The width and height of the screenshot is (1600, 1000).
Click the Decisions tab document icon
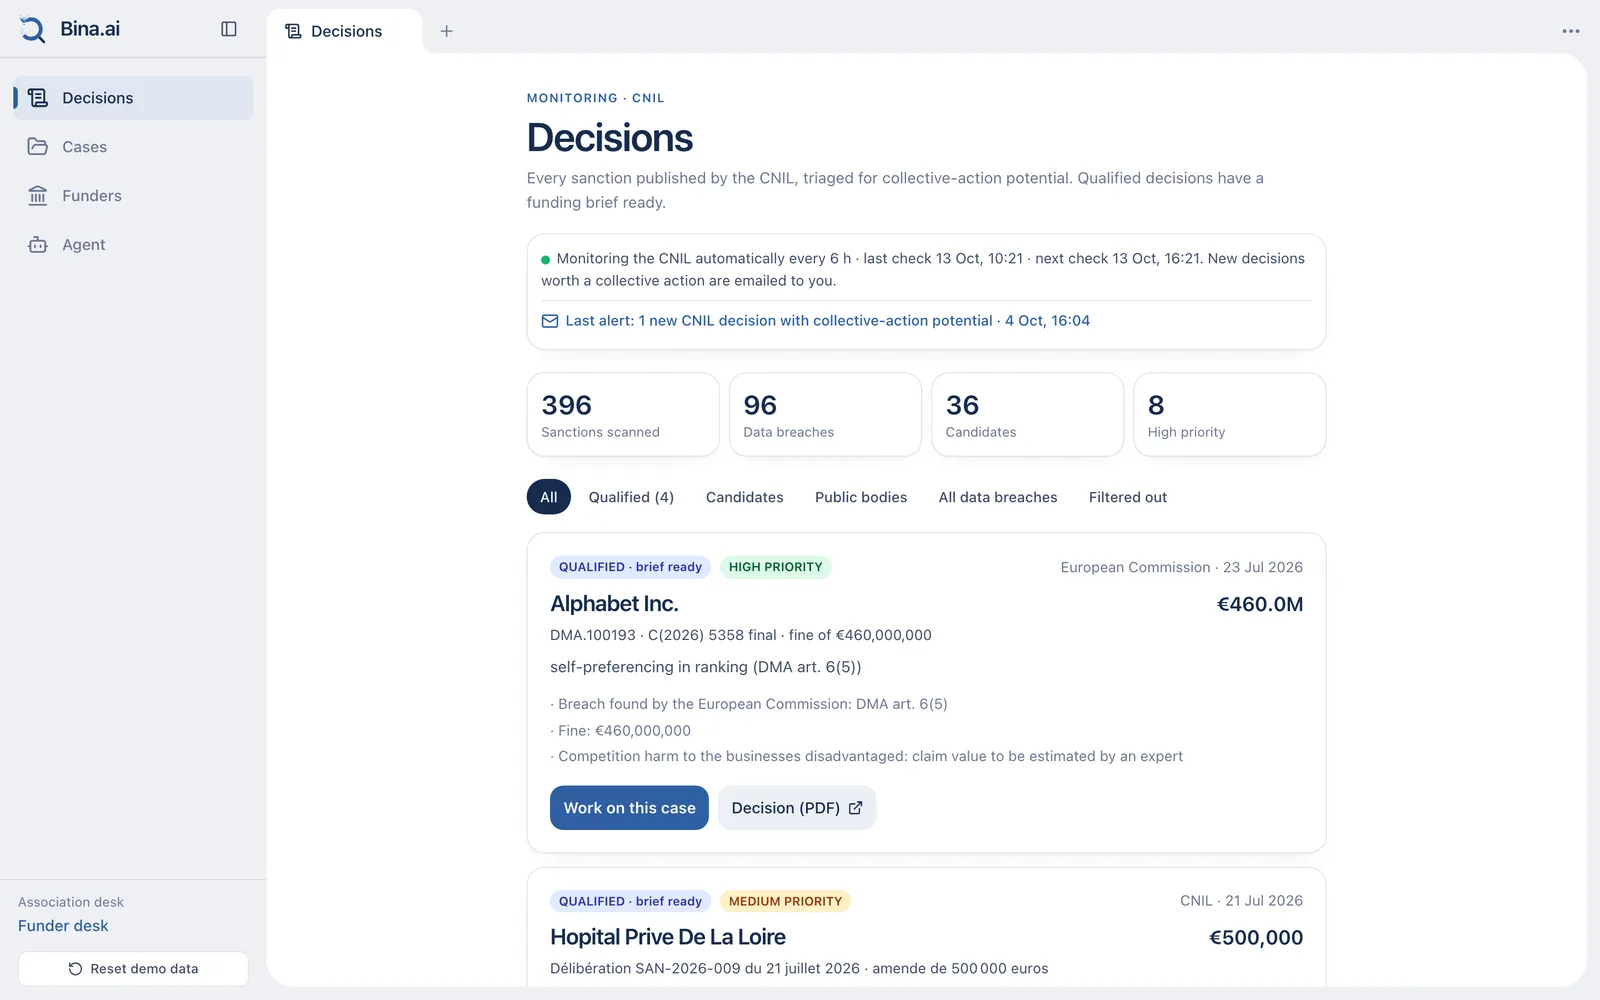pyautogui.click(x=293, y=31)
